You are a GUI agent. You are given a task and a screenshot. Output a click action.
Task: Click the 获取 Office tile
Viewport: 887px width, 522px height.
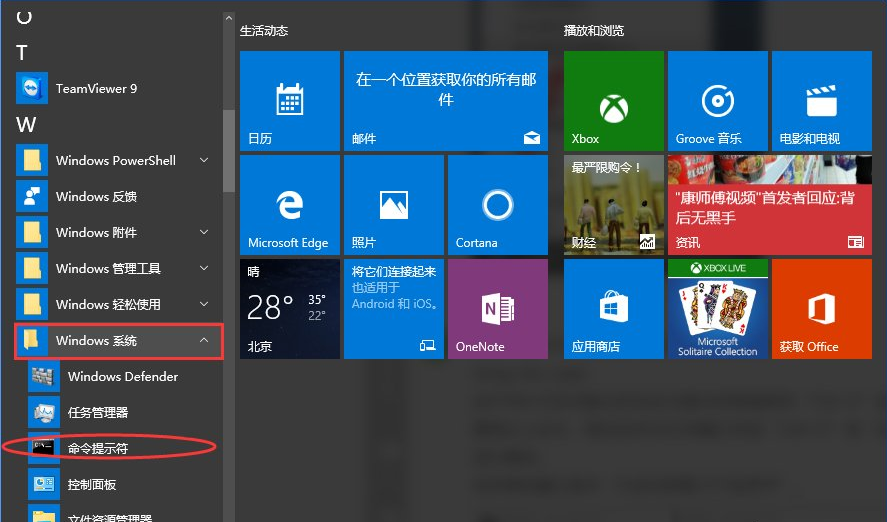821,309
